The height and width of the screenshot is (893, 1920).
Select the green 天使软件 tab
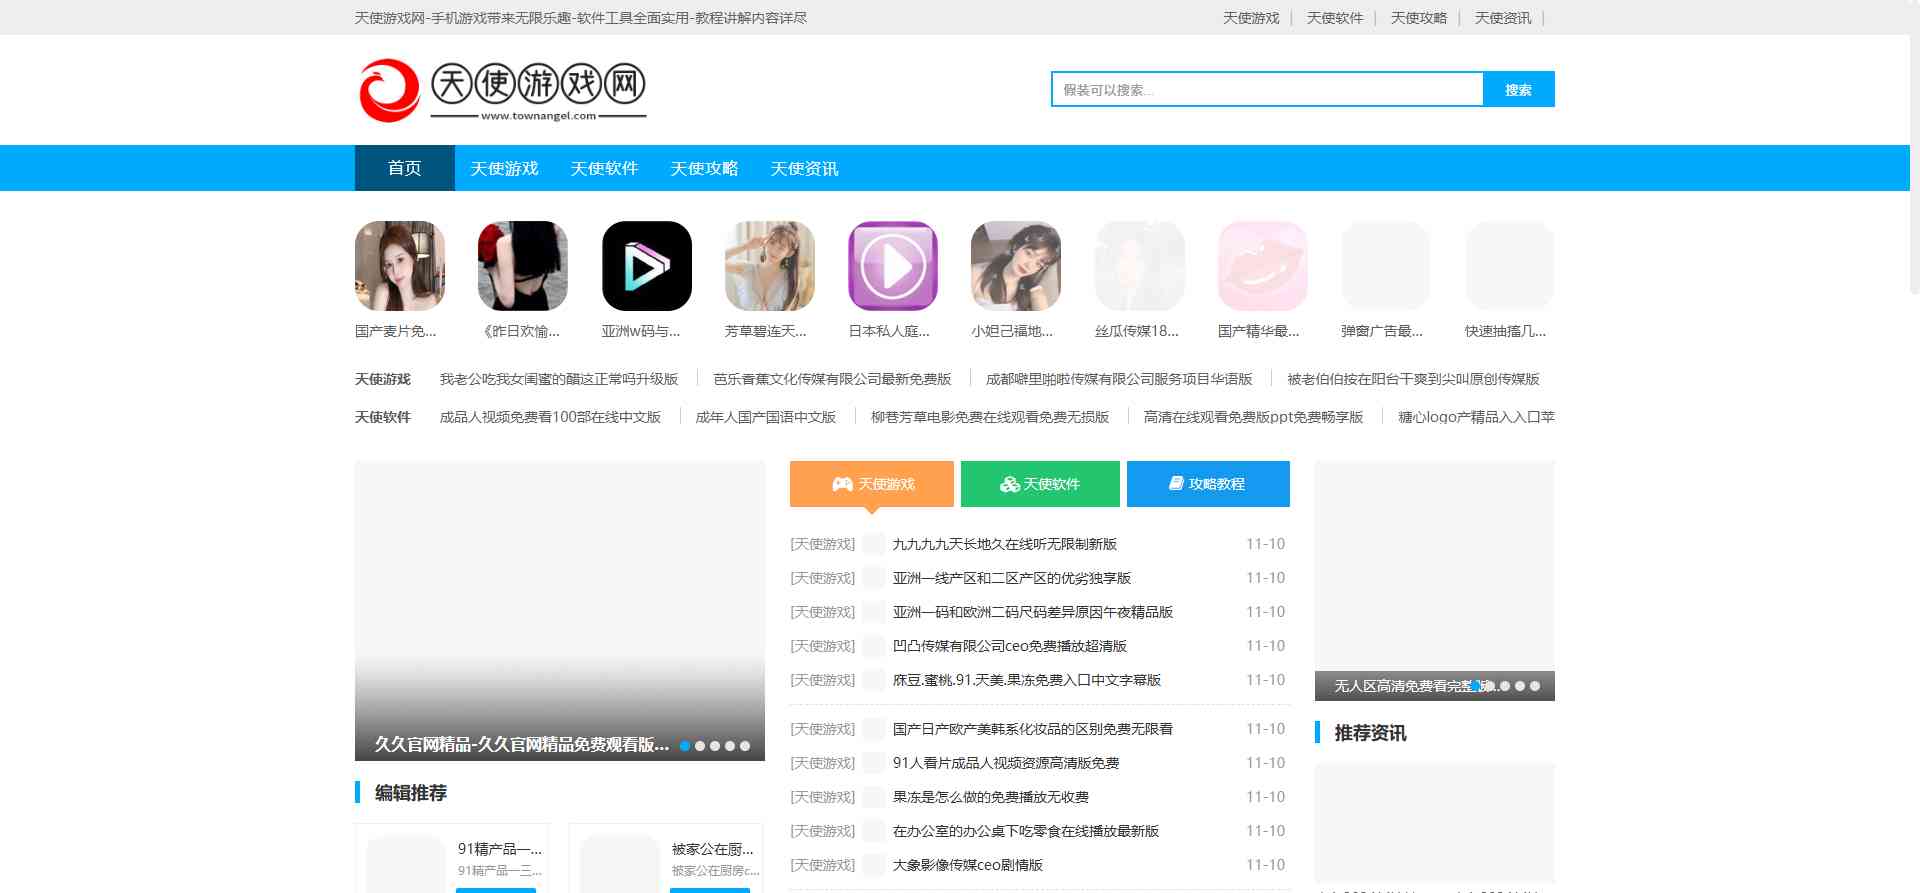coord(1040,484)
